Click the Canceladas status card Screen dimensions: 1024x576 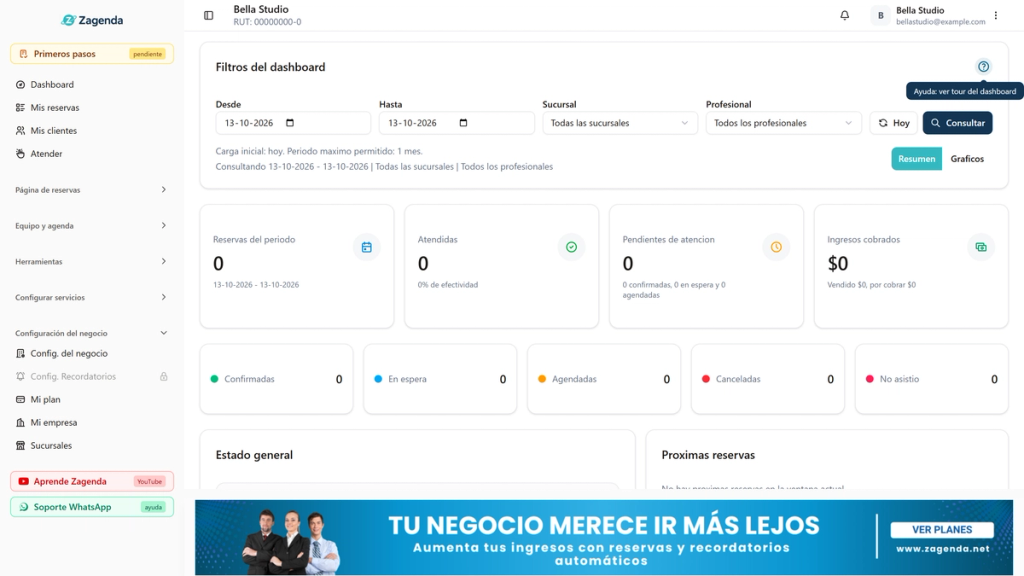click(768, 379)
